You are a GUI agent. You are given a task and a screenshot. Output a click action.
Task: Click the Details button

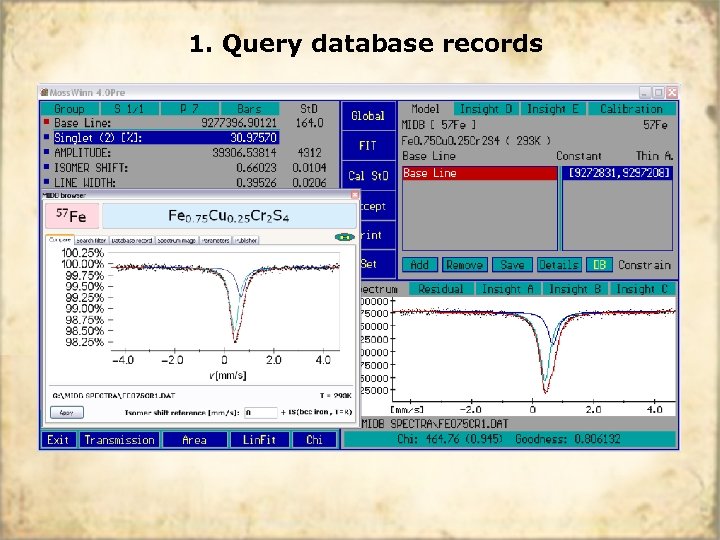[559, 265]
